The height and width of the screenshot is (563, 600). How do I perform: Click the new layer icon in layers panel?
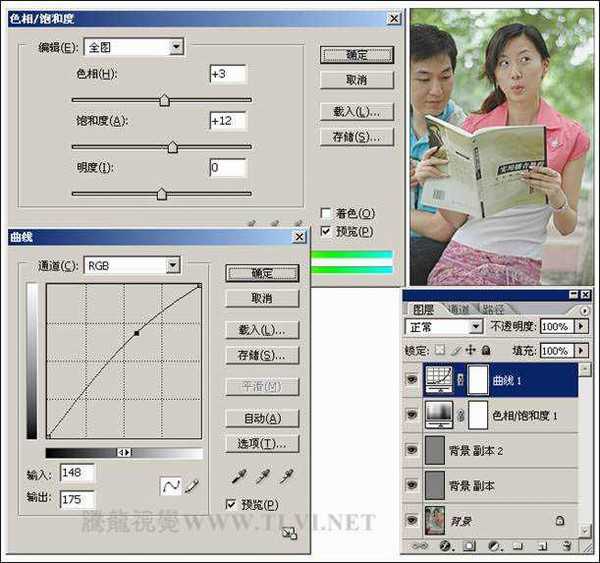[540, 546]
